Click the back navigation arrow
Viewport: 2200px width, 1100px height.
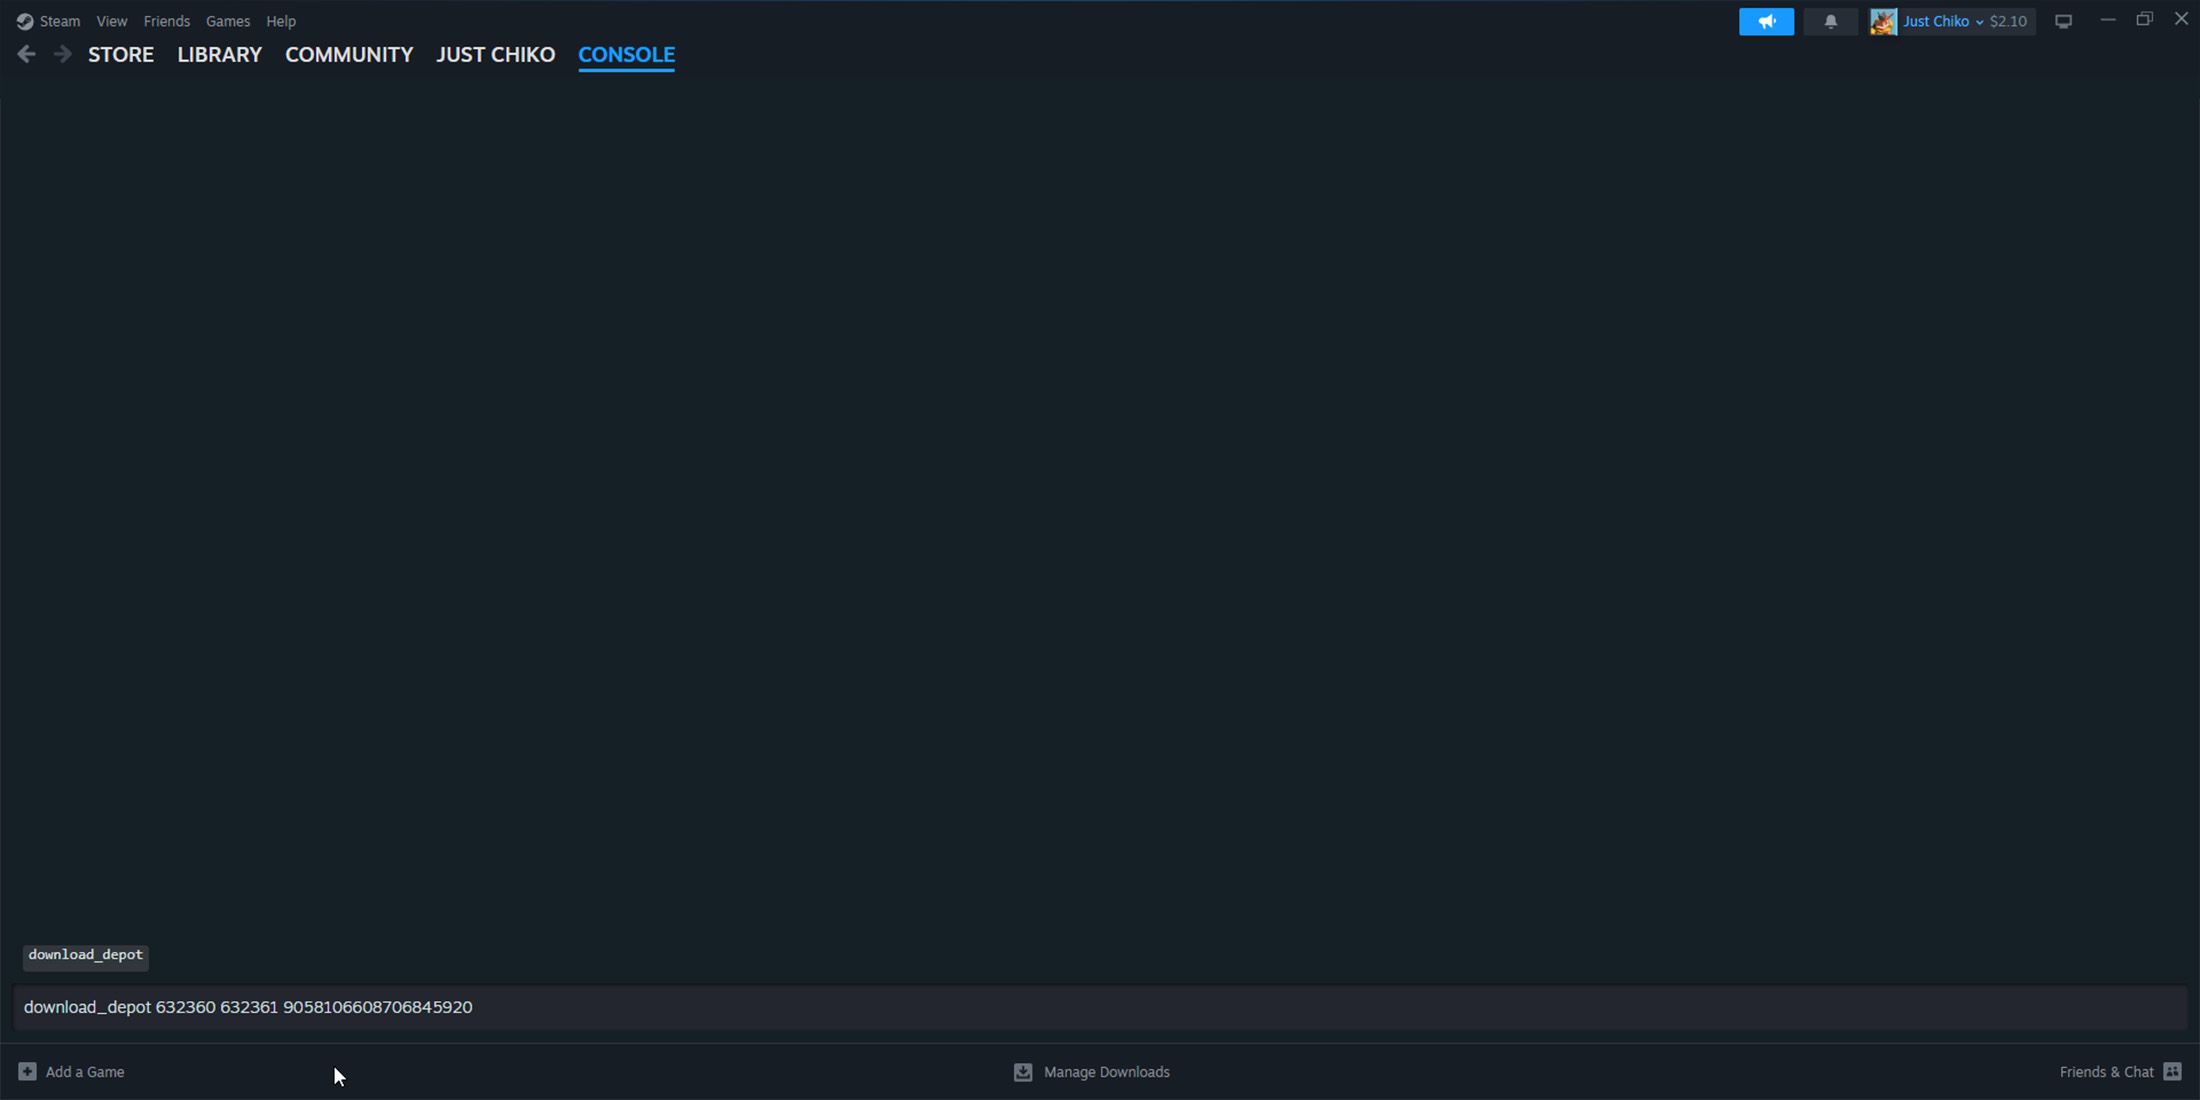(27, 53)
